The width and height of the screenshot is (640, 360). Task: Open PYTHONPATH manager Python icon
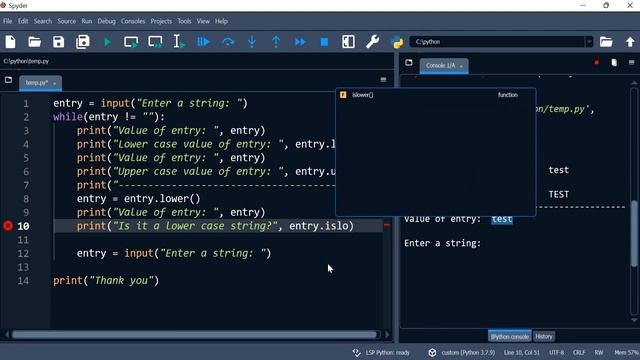click(397, 42)
